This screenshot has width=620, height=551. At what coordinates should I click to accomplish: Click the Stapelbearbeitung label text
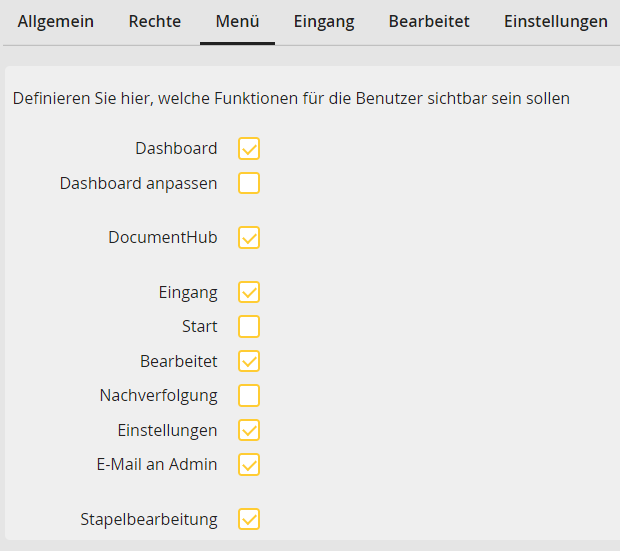coord(149,519)
